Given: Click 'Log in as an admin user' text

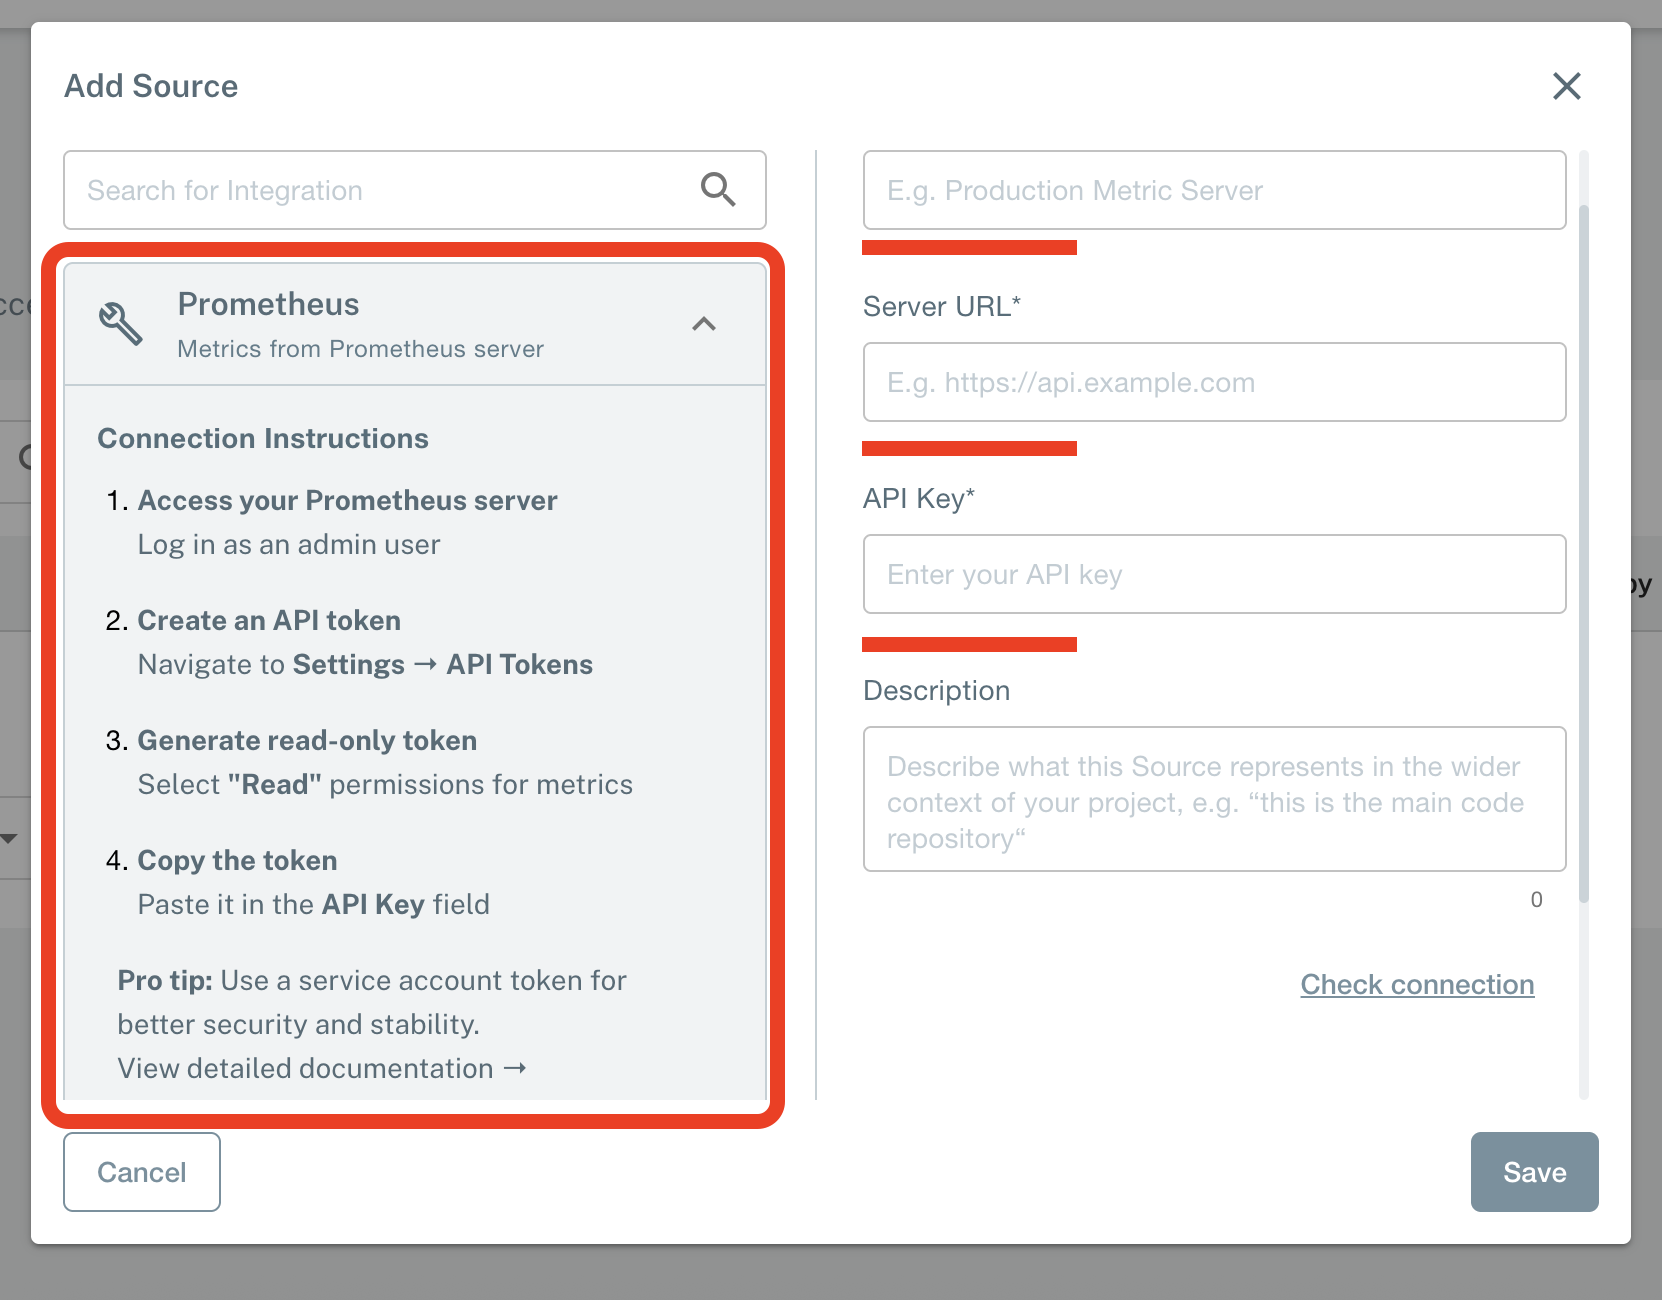Looking at the screenshot, I should 289,544.
